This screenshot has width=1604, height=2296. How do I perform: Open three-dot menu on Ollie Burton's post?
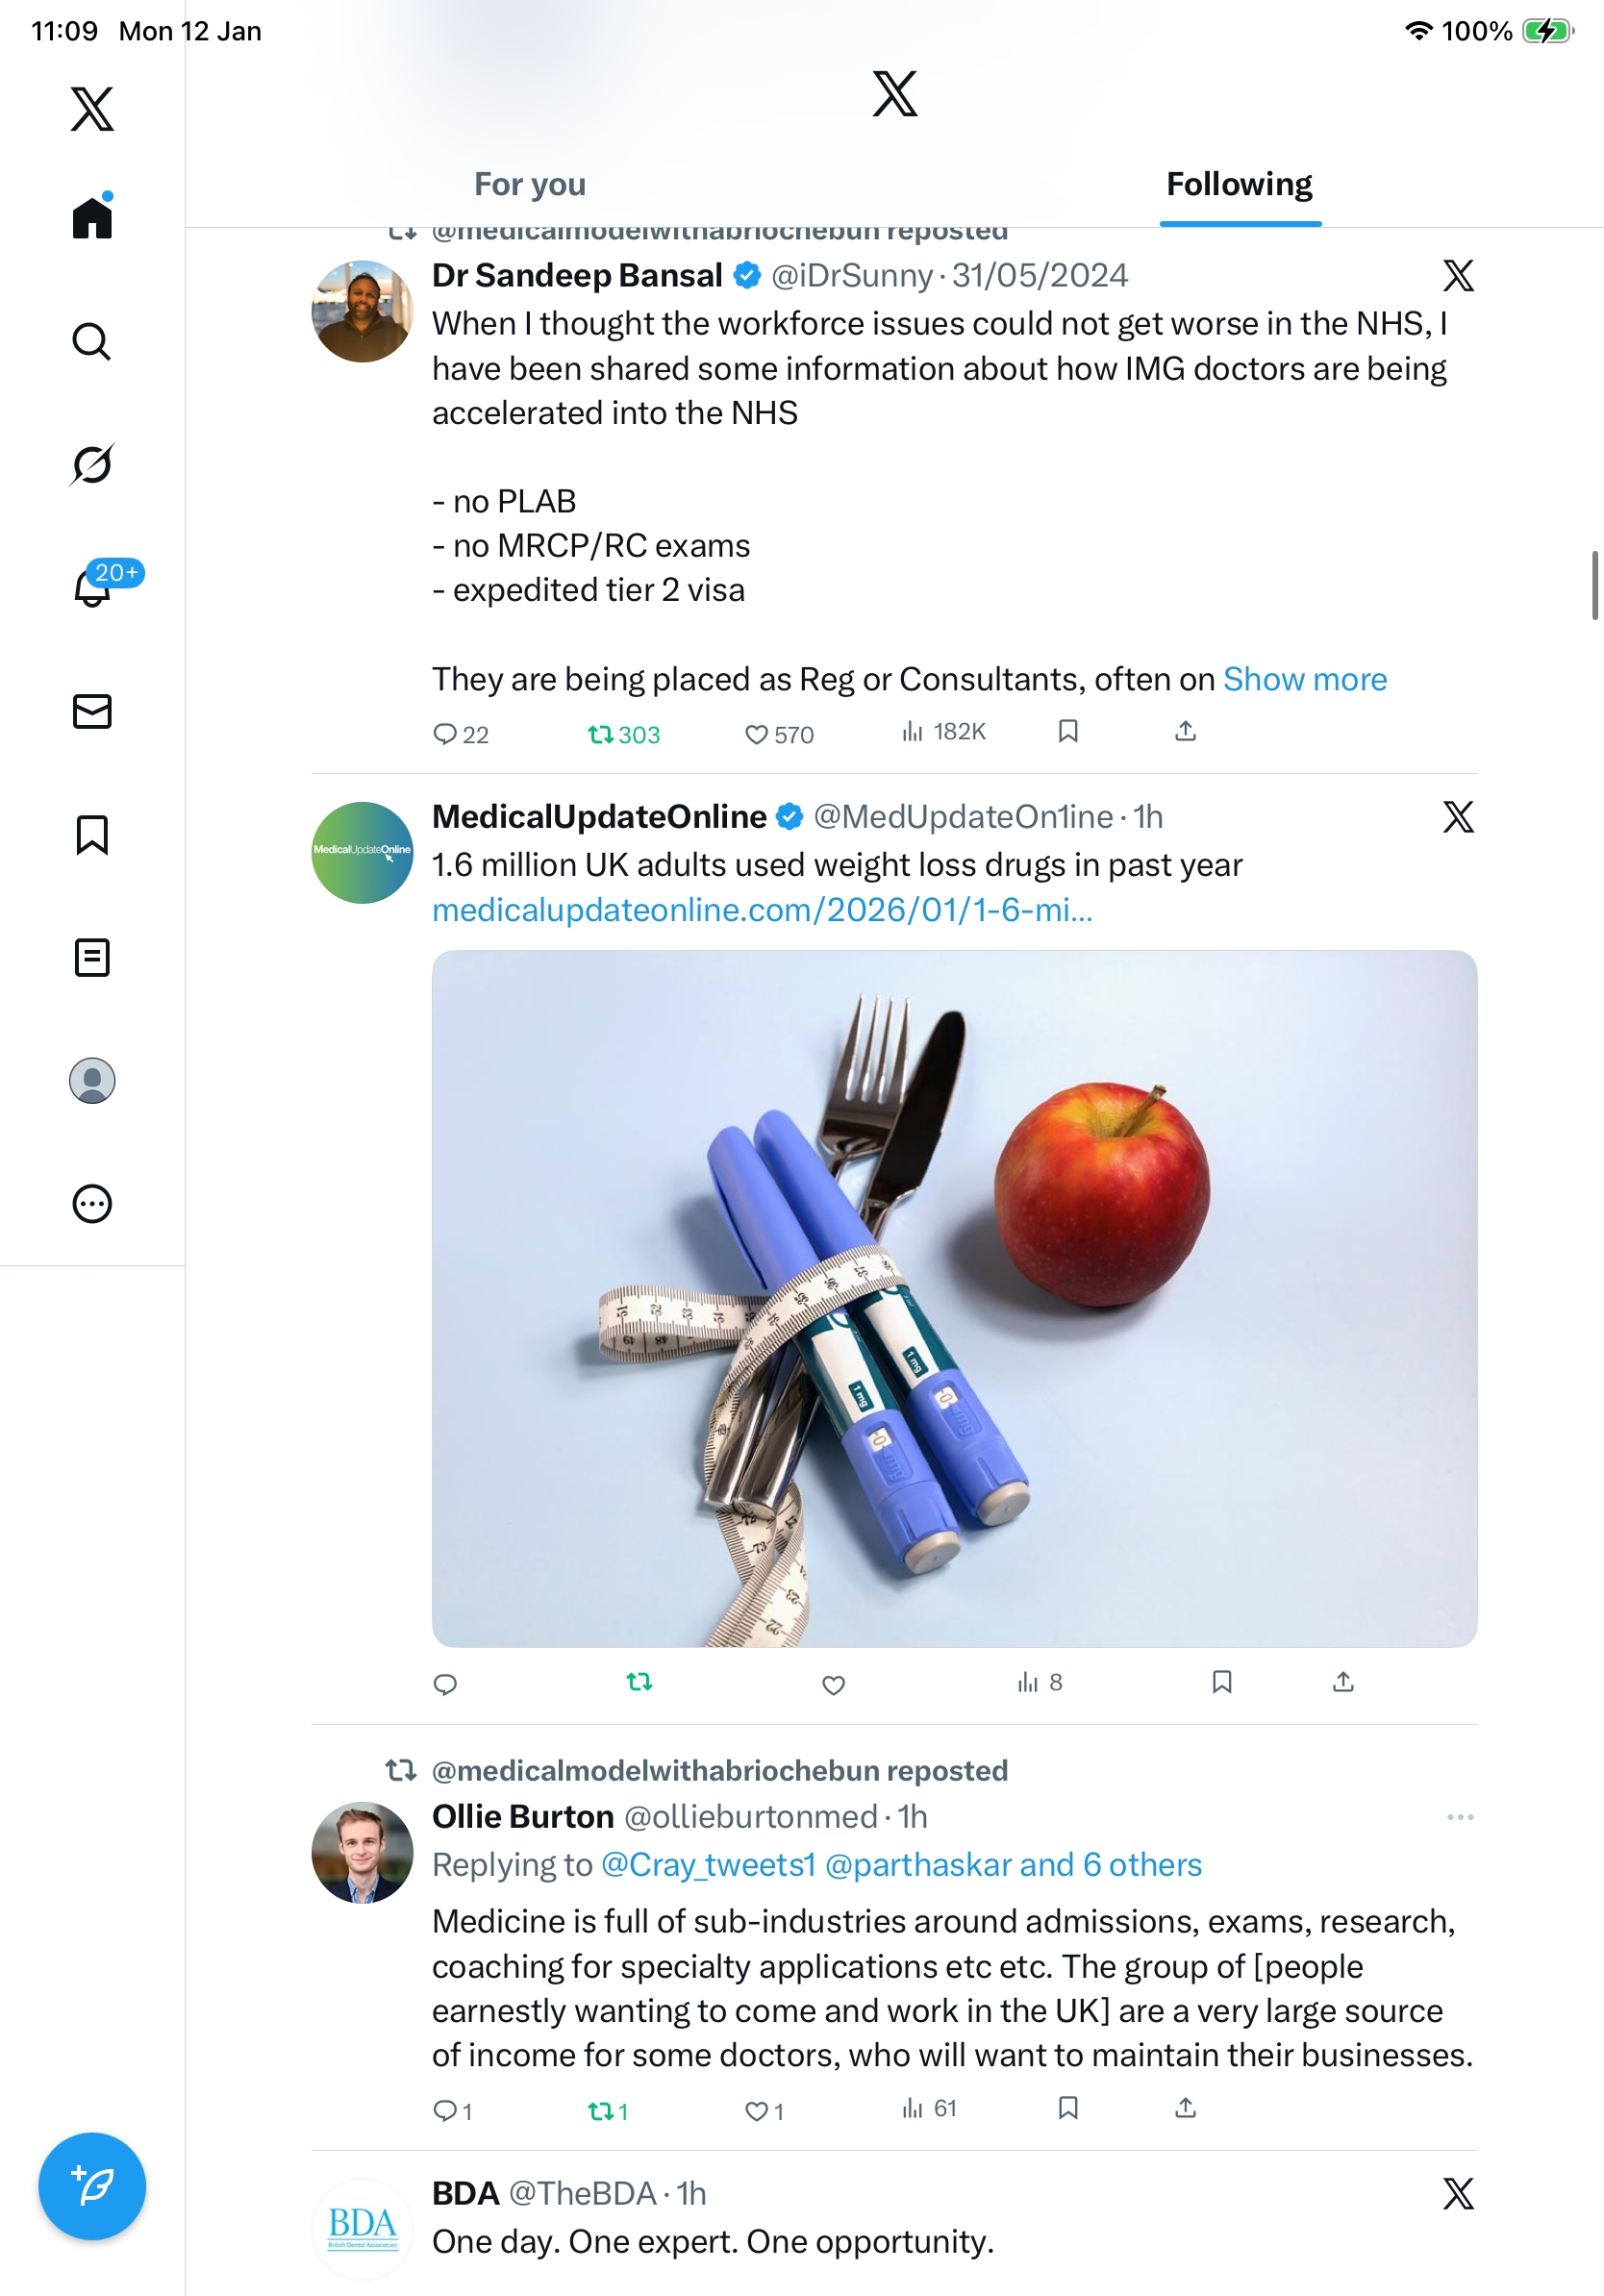pos(1459,1817)
